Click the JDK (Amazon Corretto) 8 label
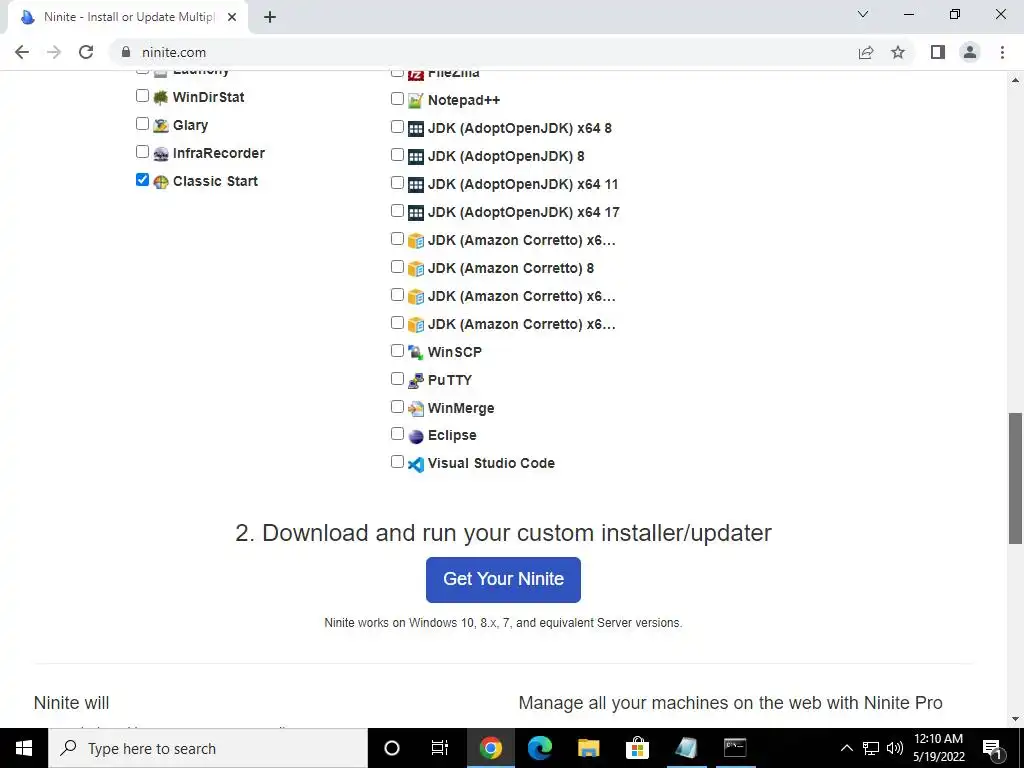The image size is (1024, 768). 511,268
